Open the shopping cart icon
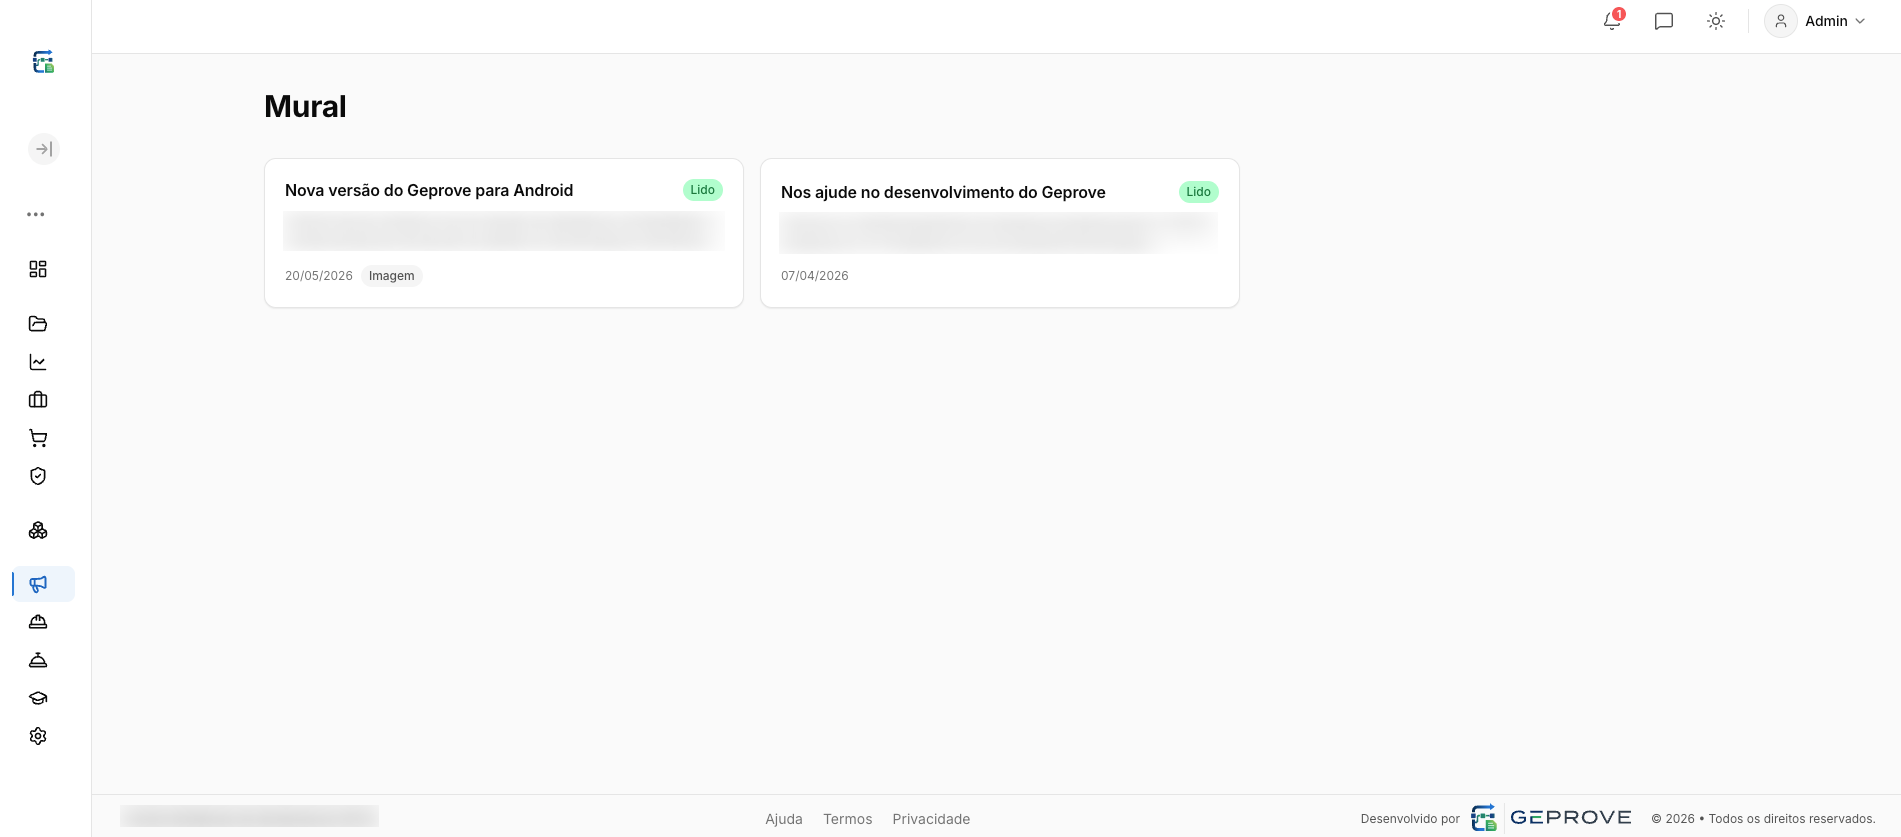 [x=38, y=438]
